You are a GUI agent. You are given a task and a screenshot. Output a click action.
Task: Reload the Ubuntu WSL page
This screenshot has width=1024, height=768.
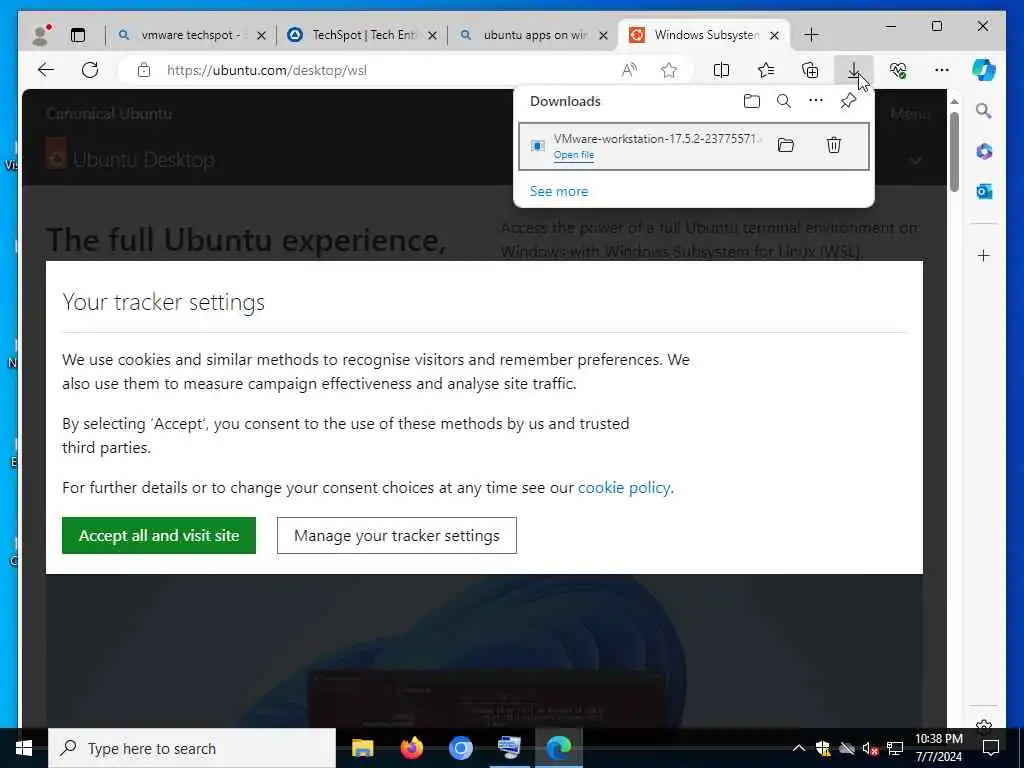90,70
